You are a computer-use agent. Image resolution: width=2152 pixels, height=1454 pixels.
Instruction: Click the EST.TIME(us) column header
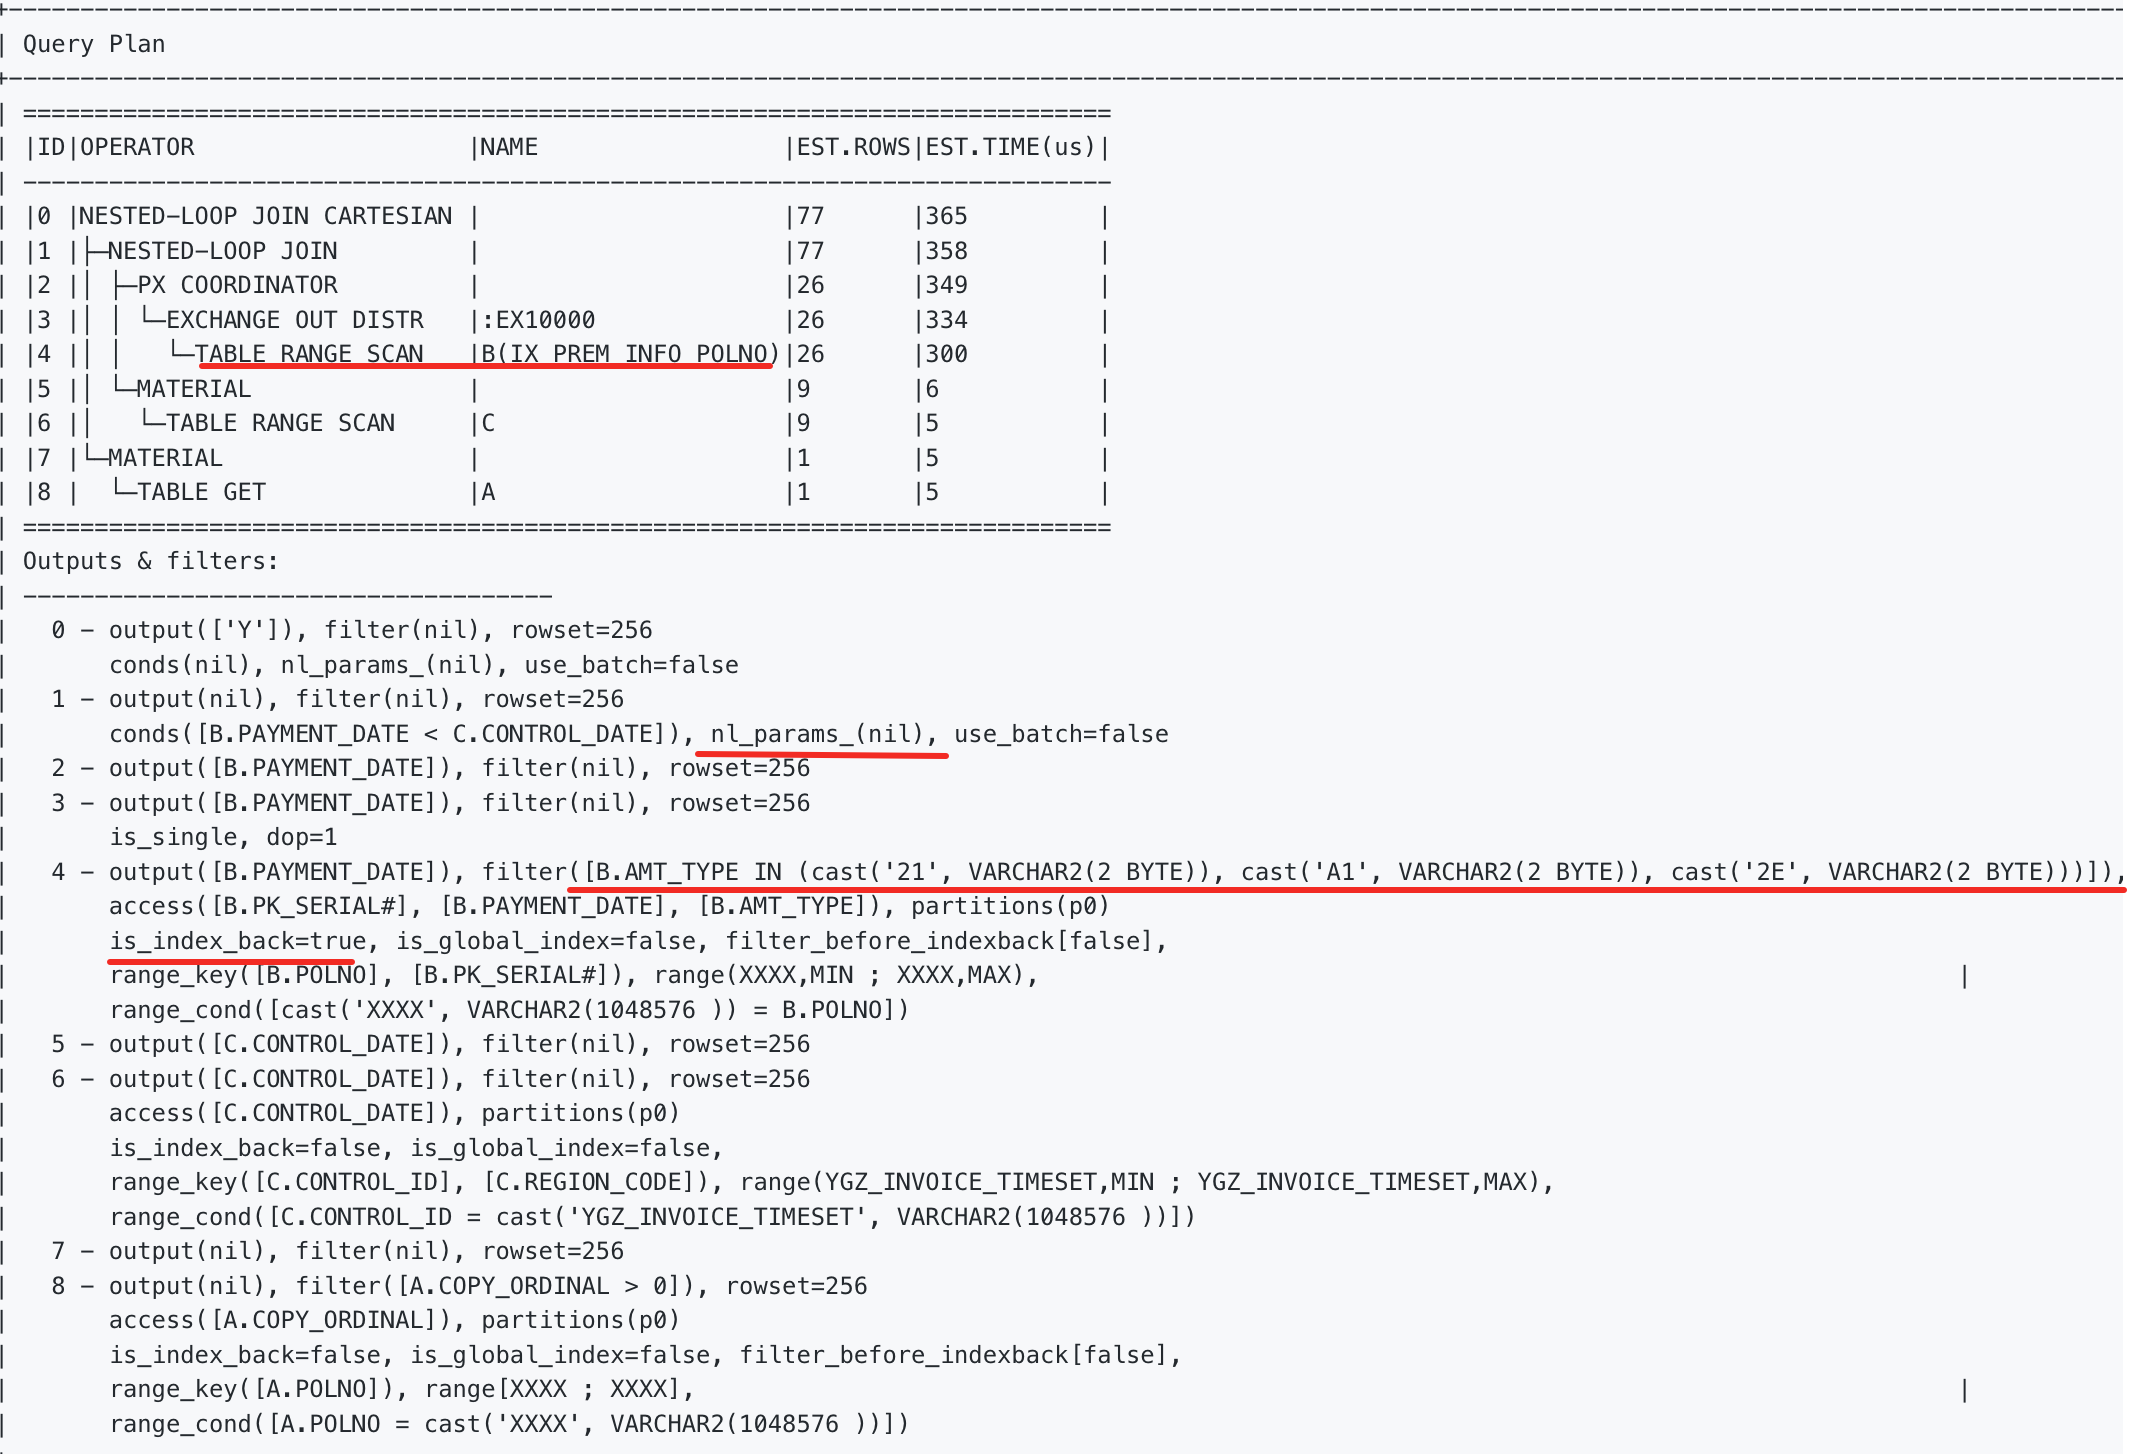[1011, 147]
